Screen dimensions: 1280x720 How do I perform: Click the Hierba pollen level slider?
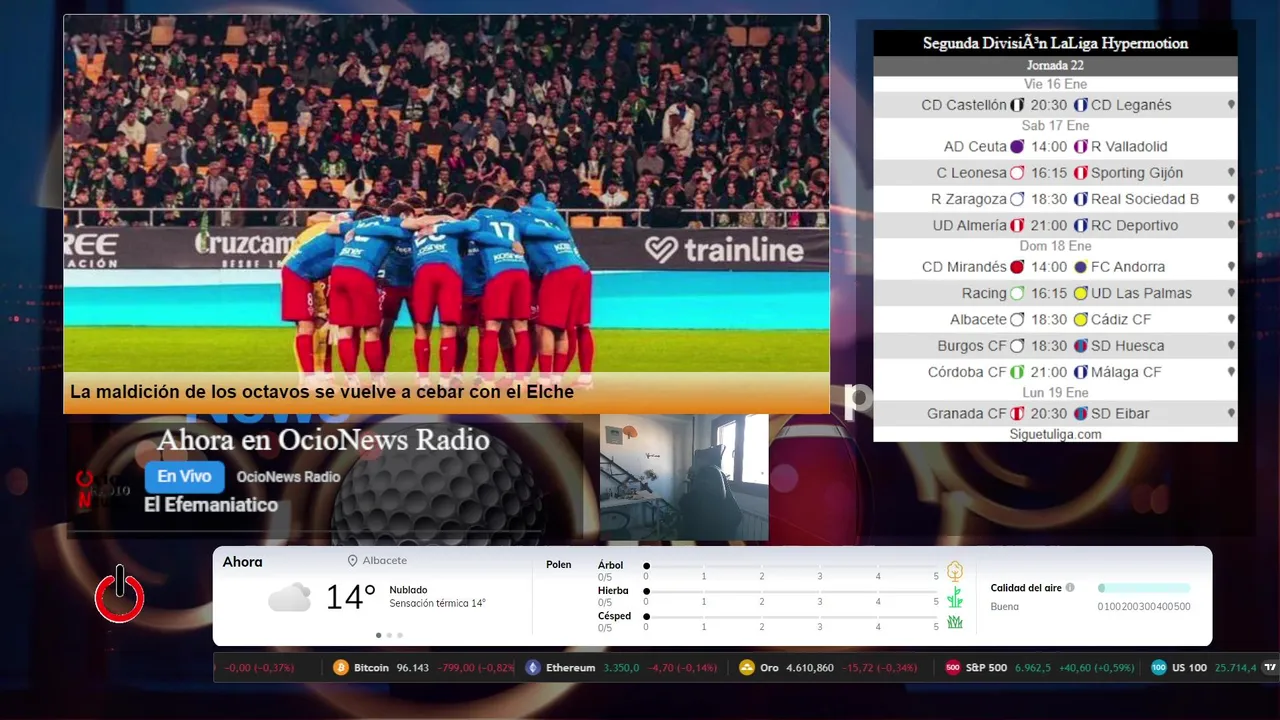[x=791, y=591]
